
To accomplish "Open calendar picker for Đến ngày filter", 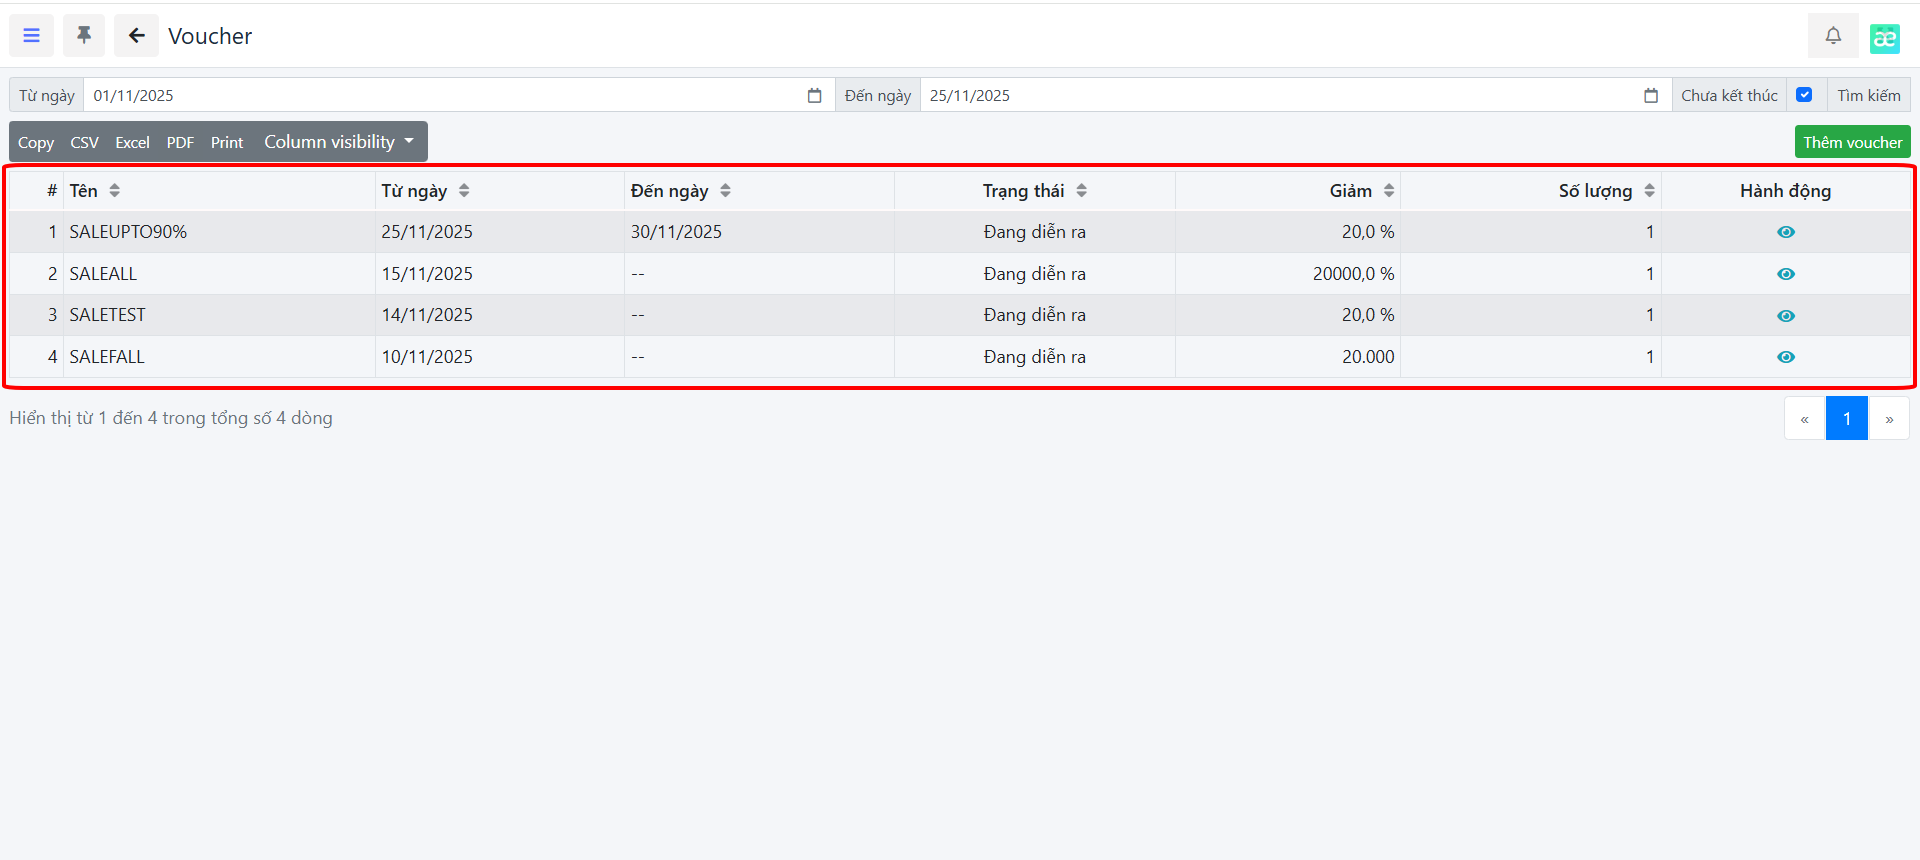I will tap(1650, 96).
